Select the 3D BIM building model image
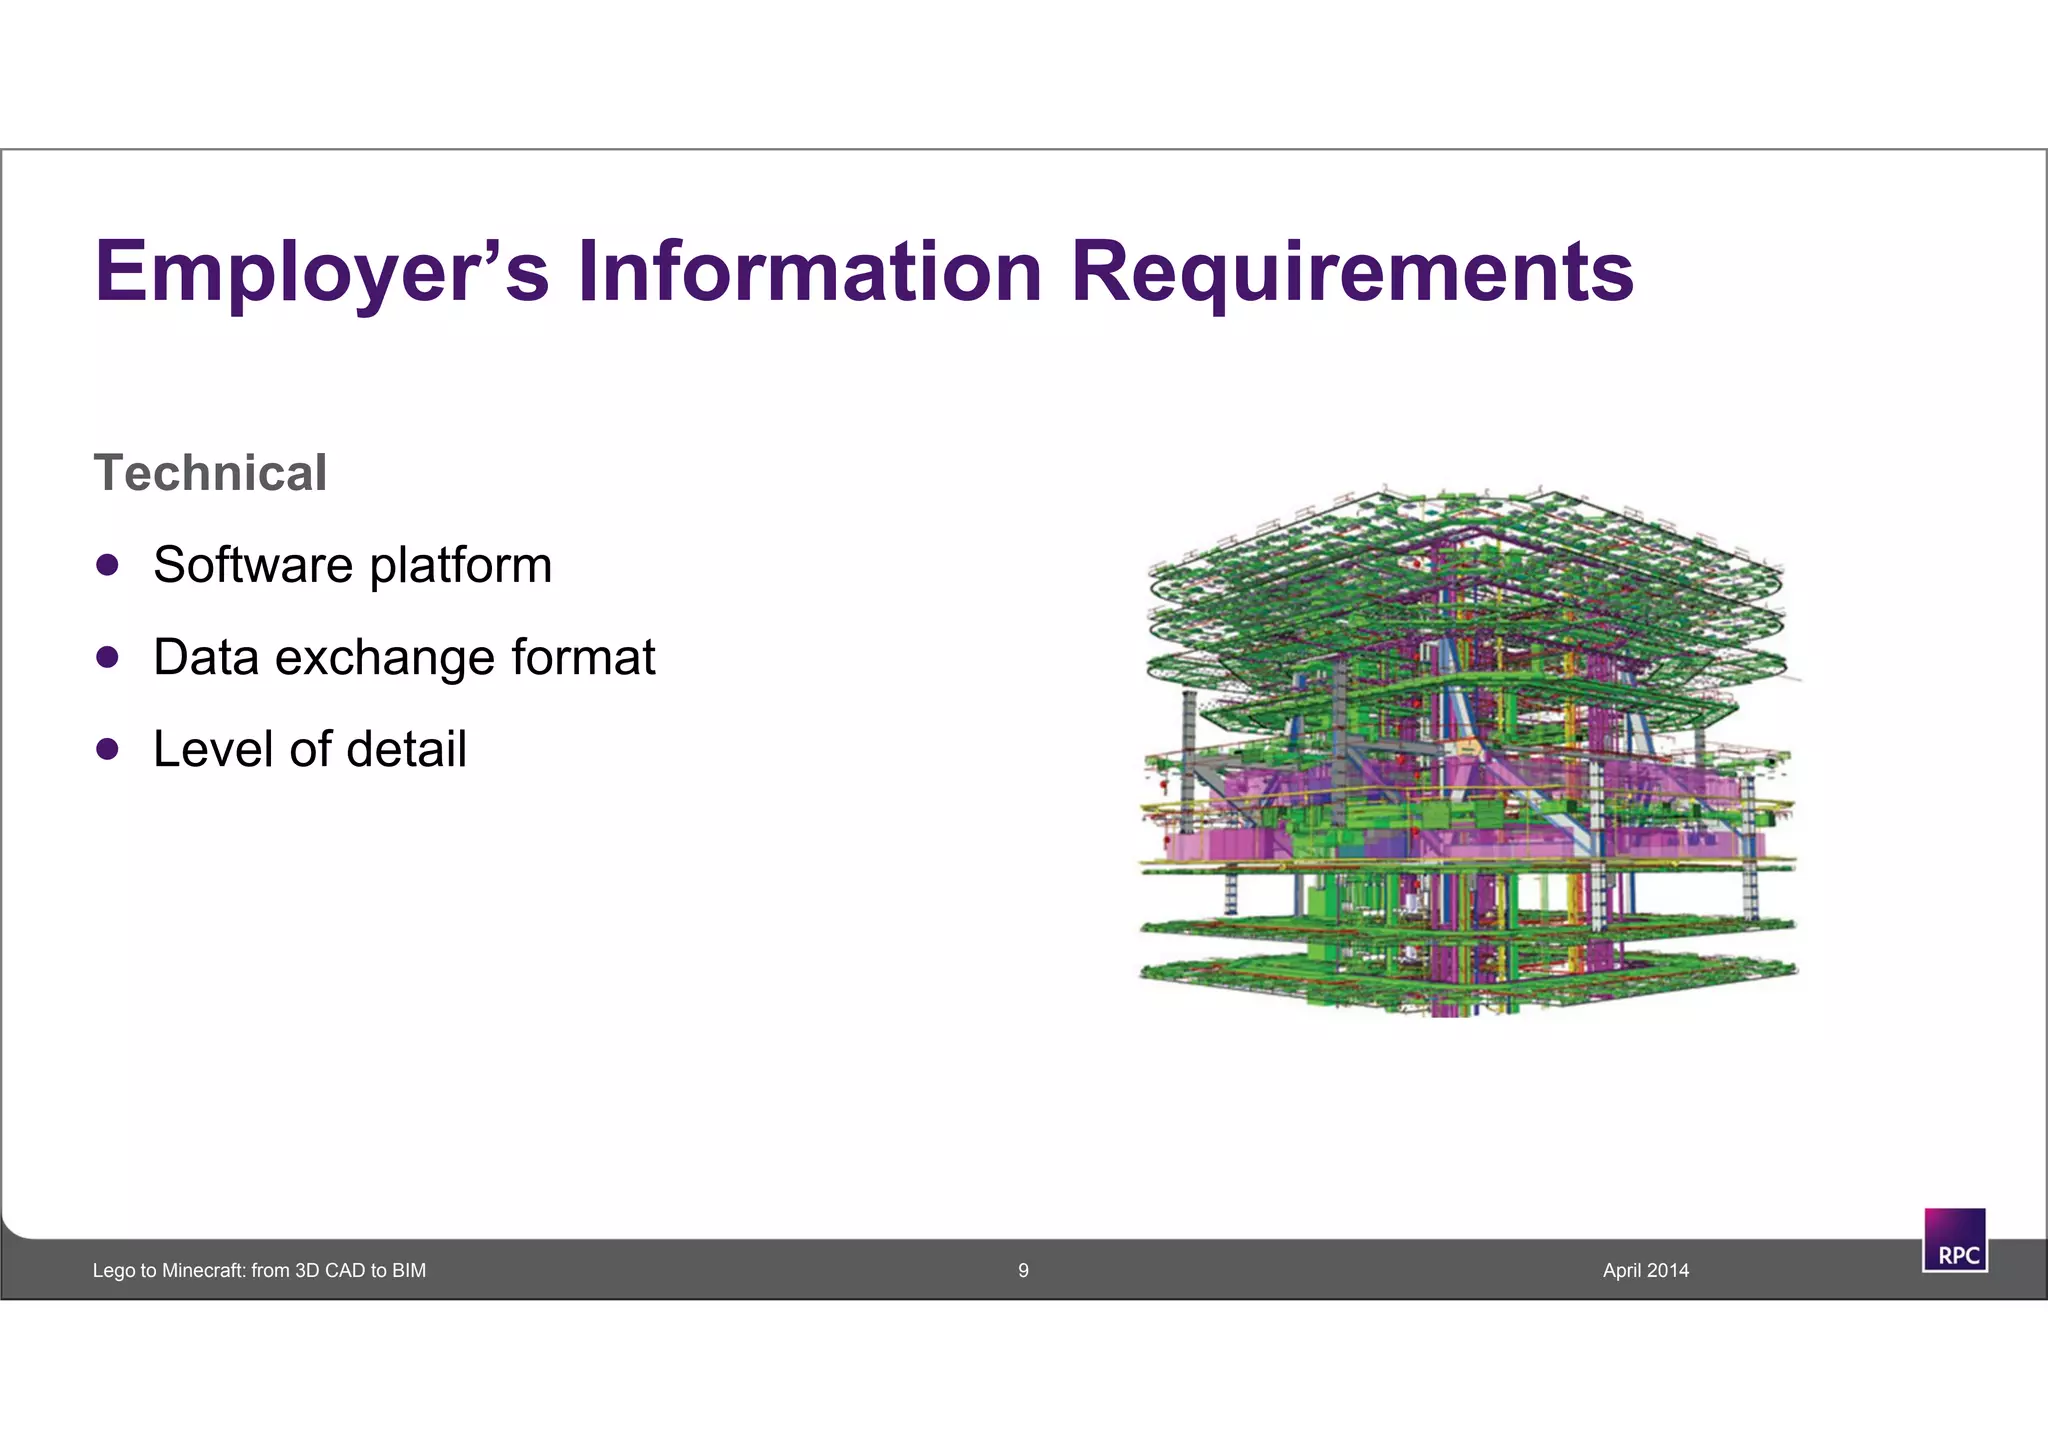 [x=1467, y=752]
